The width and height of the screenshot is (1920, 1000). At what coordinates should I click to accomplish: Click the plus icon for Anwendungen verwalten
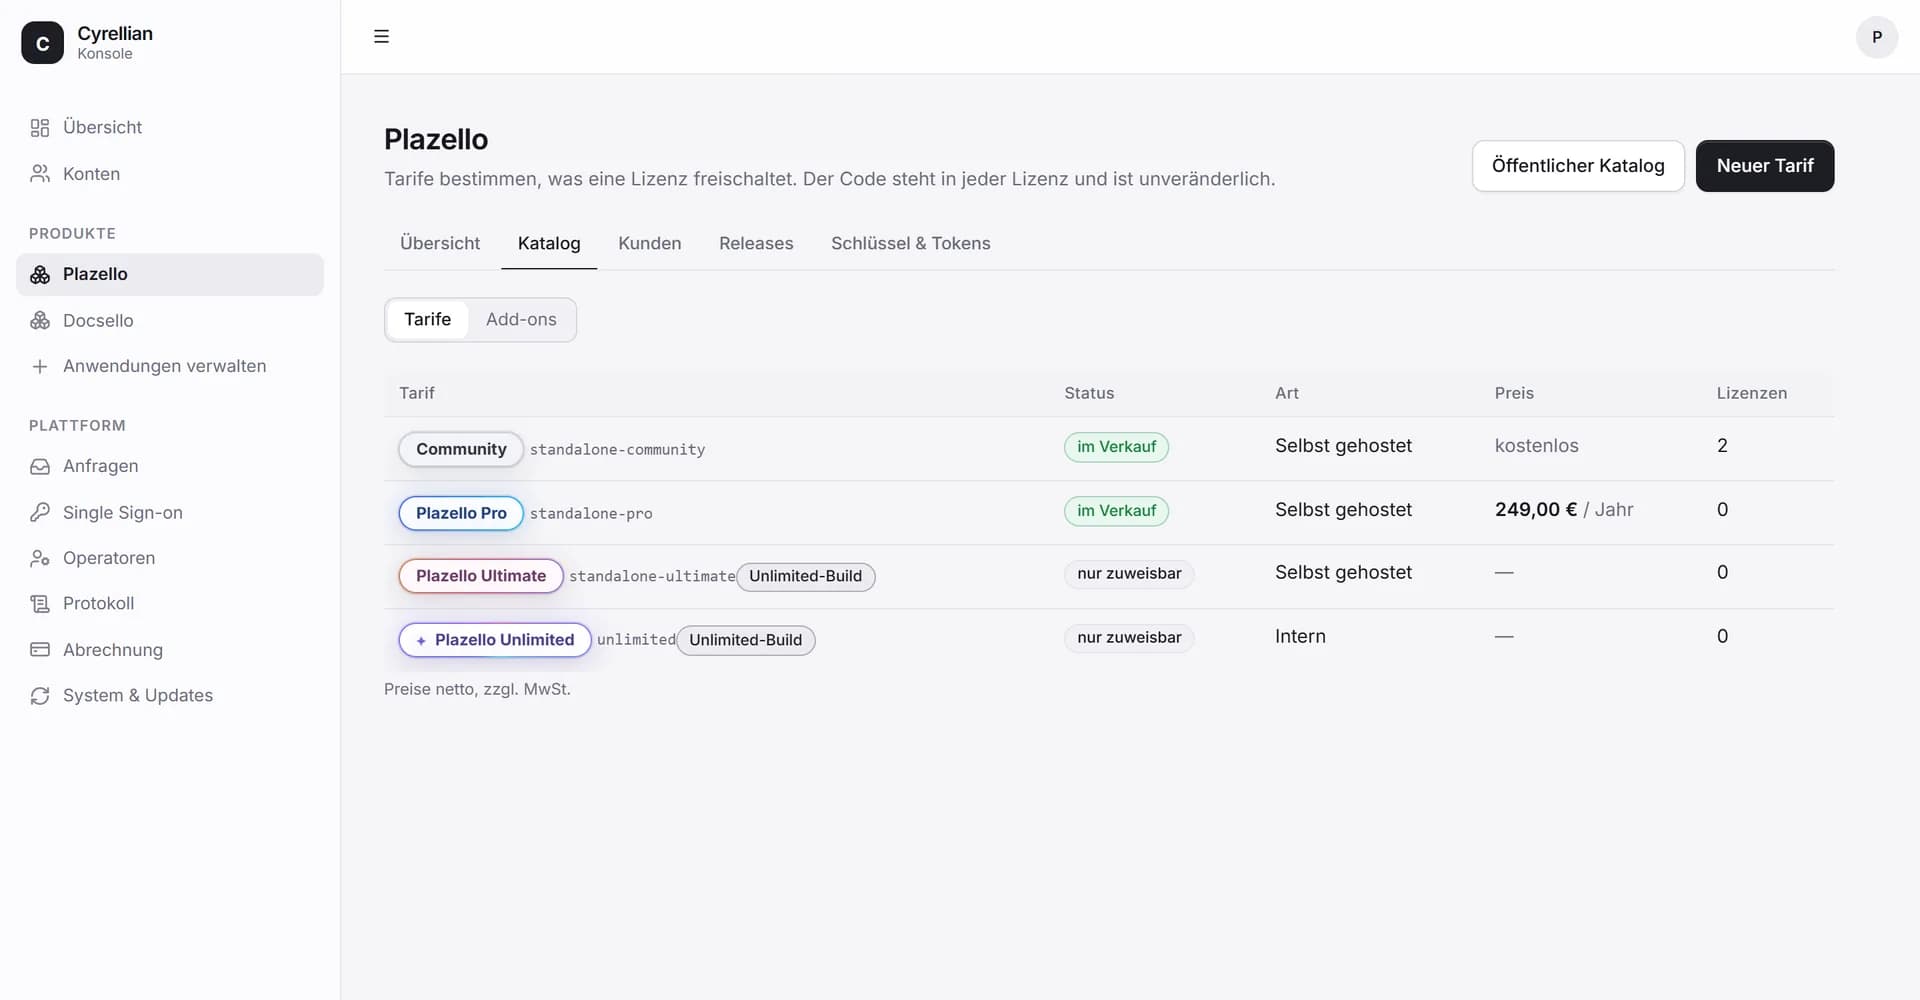click(x=40, y=366)
